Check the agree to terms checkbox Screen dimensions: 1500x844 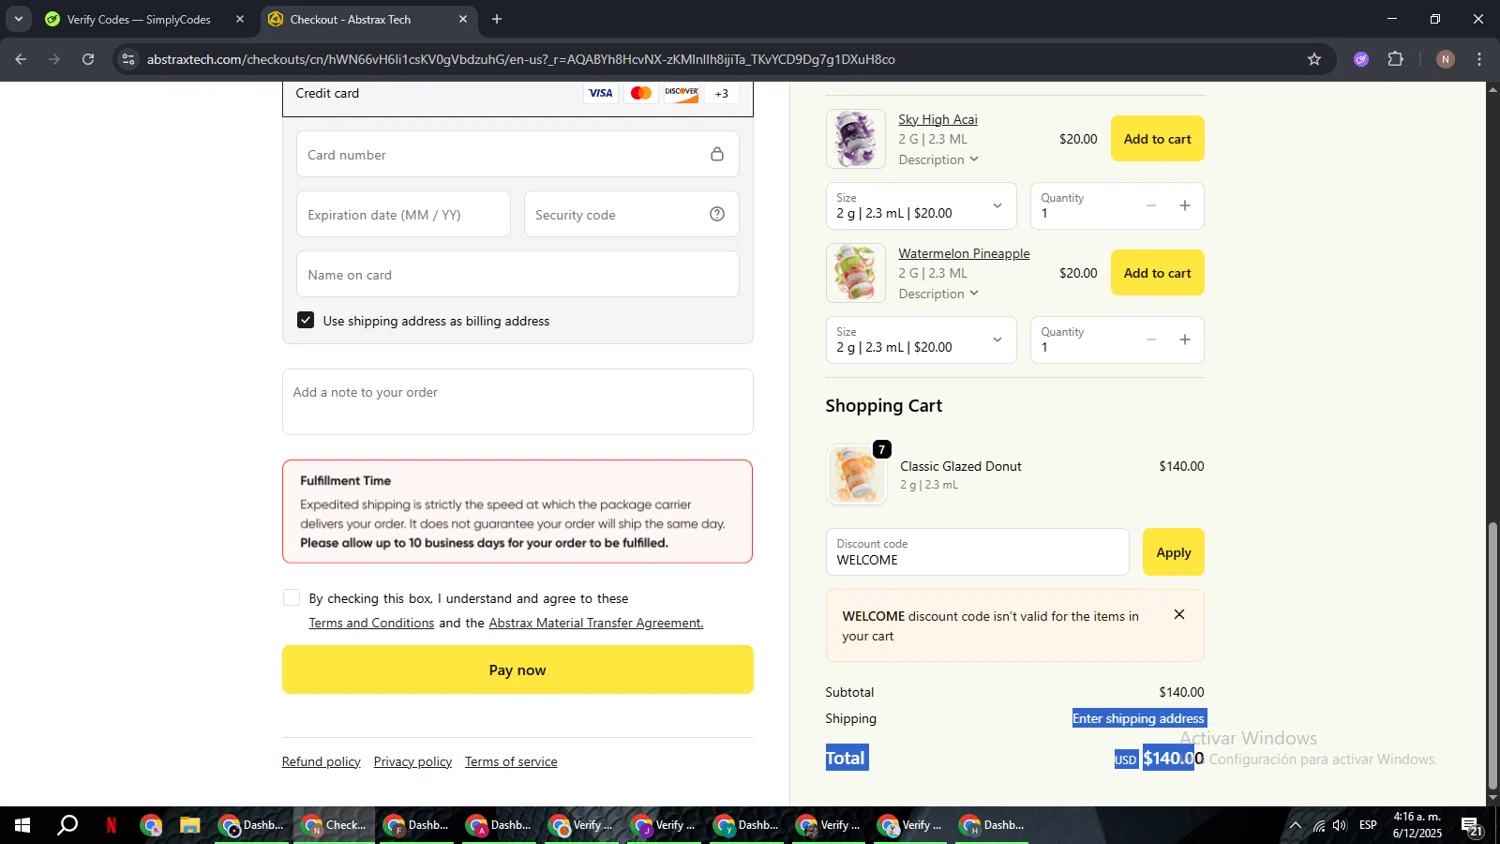(291, 598)
